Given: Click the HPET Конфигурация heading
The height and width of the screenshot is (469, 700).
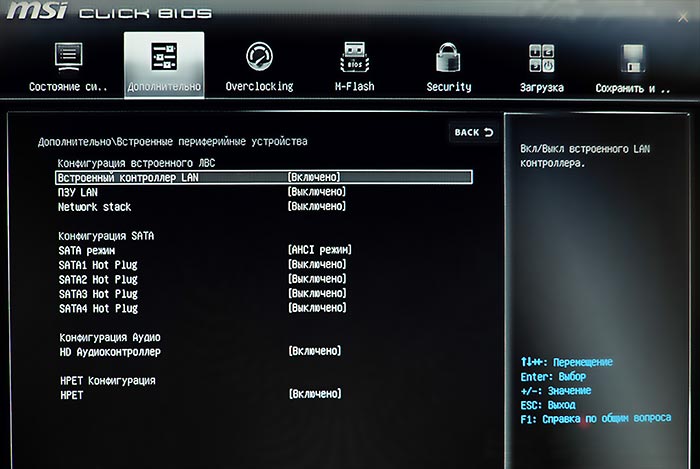Looking at the screenshot, I should click(x=108, y=381).
